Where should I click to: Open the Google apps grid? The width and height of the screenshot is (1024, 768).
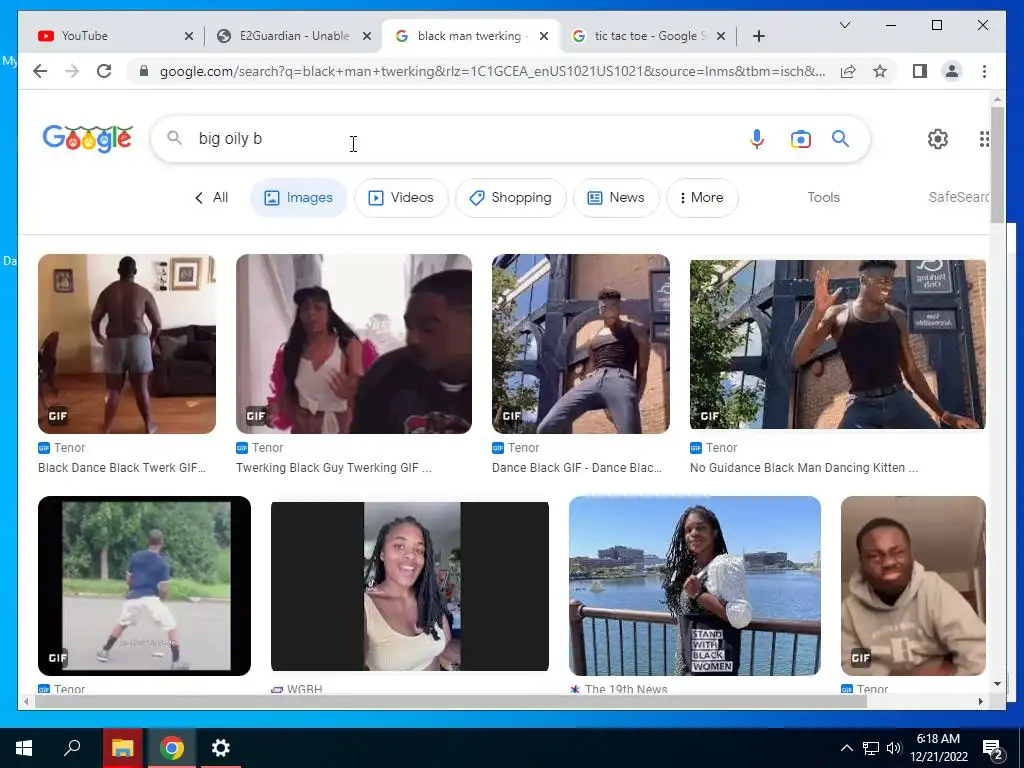[984, 138]
